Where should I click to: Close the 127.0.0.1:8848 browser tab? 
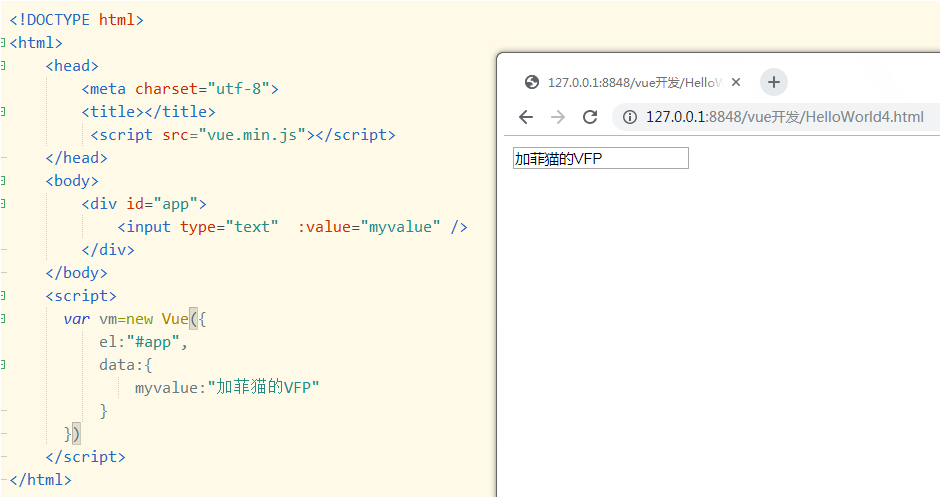click(x=736, y=82)
